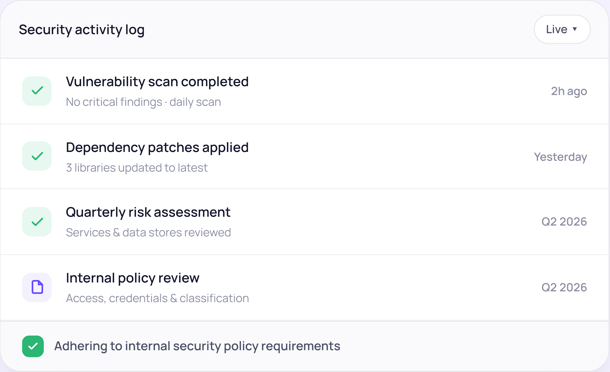Select the 'Internal policy review' title
The image size is (610, 372).
point(132,278)
